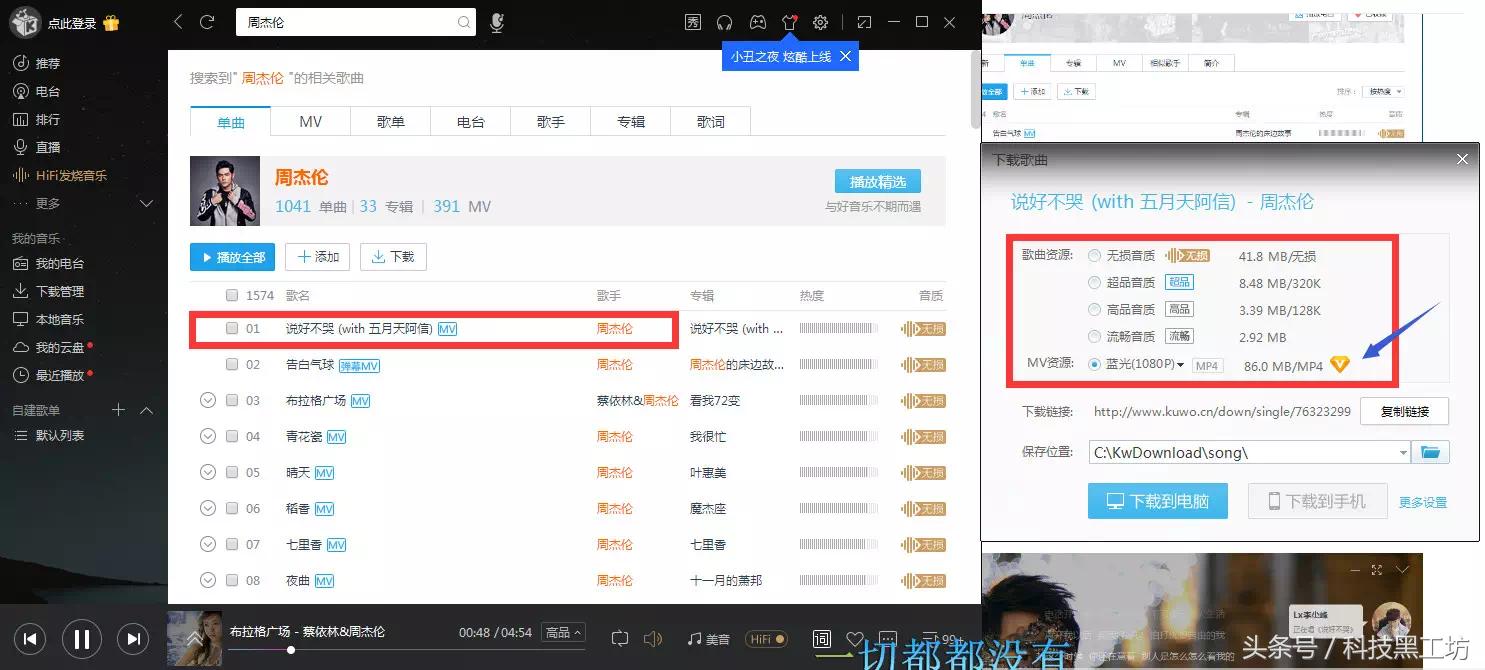Viewport: 1485px width, 670px height.
Task: Select the 无损音质 quality radio button
Action: tap(1093, 255)
